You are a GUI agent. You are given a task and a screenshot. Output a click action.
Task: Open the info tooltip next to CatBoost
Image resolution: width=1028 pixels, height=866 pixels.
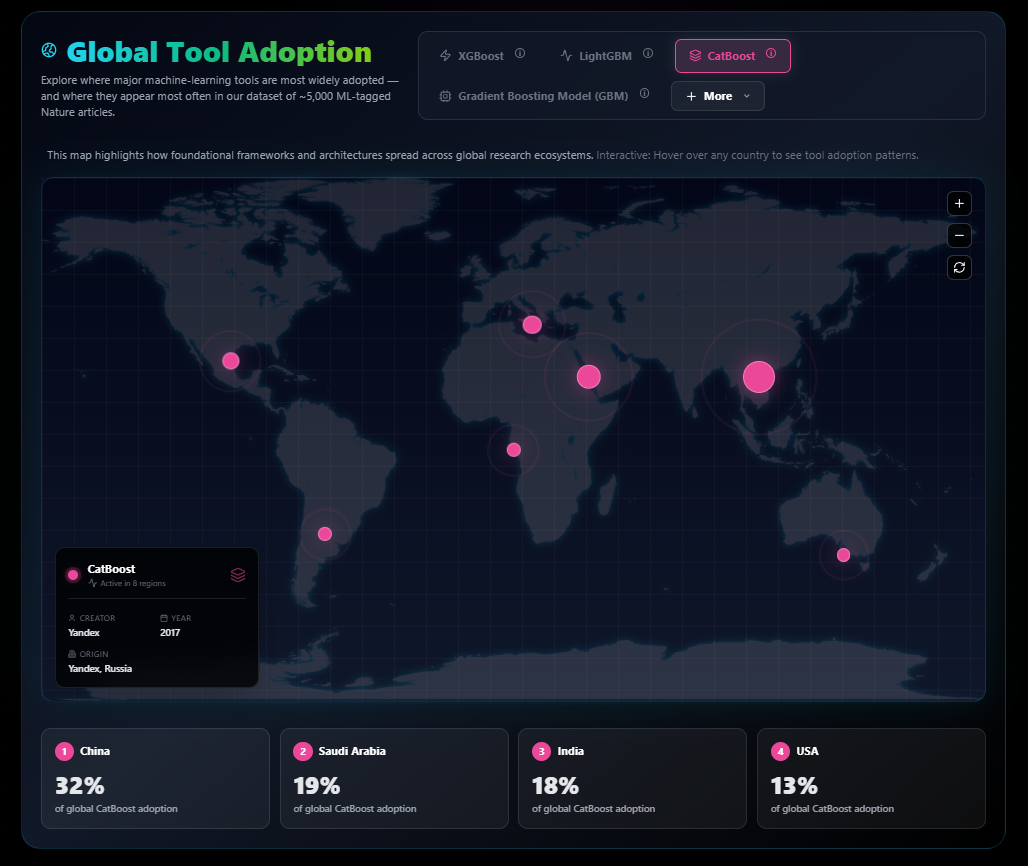pos(770,52)
